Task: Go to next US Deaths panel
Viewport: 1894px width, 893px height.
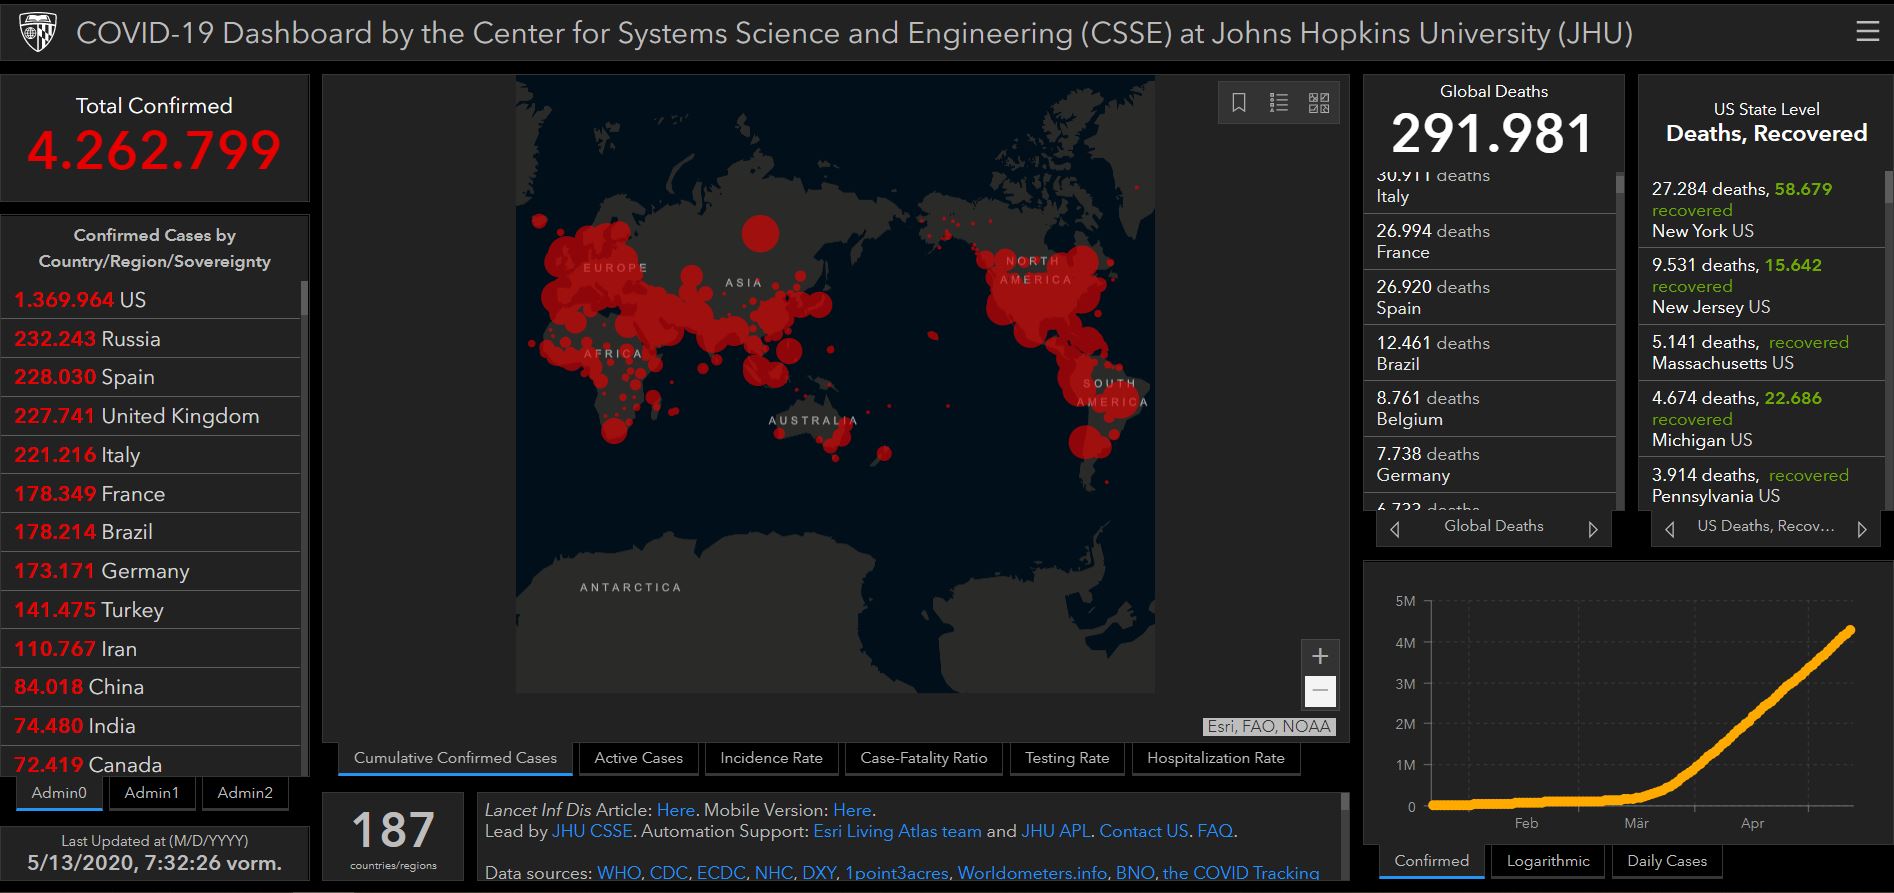Action: tap(1862, 529)
